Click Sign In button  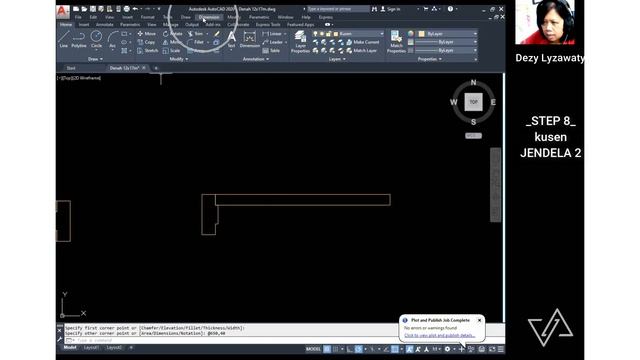pos(390,9)
